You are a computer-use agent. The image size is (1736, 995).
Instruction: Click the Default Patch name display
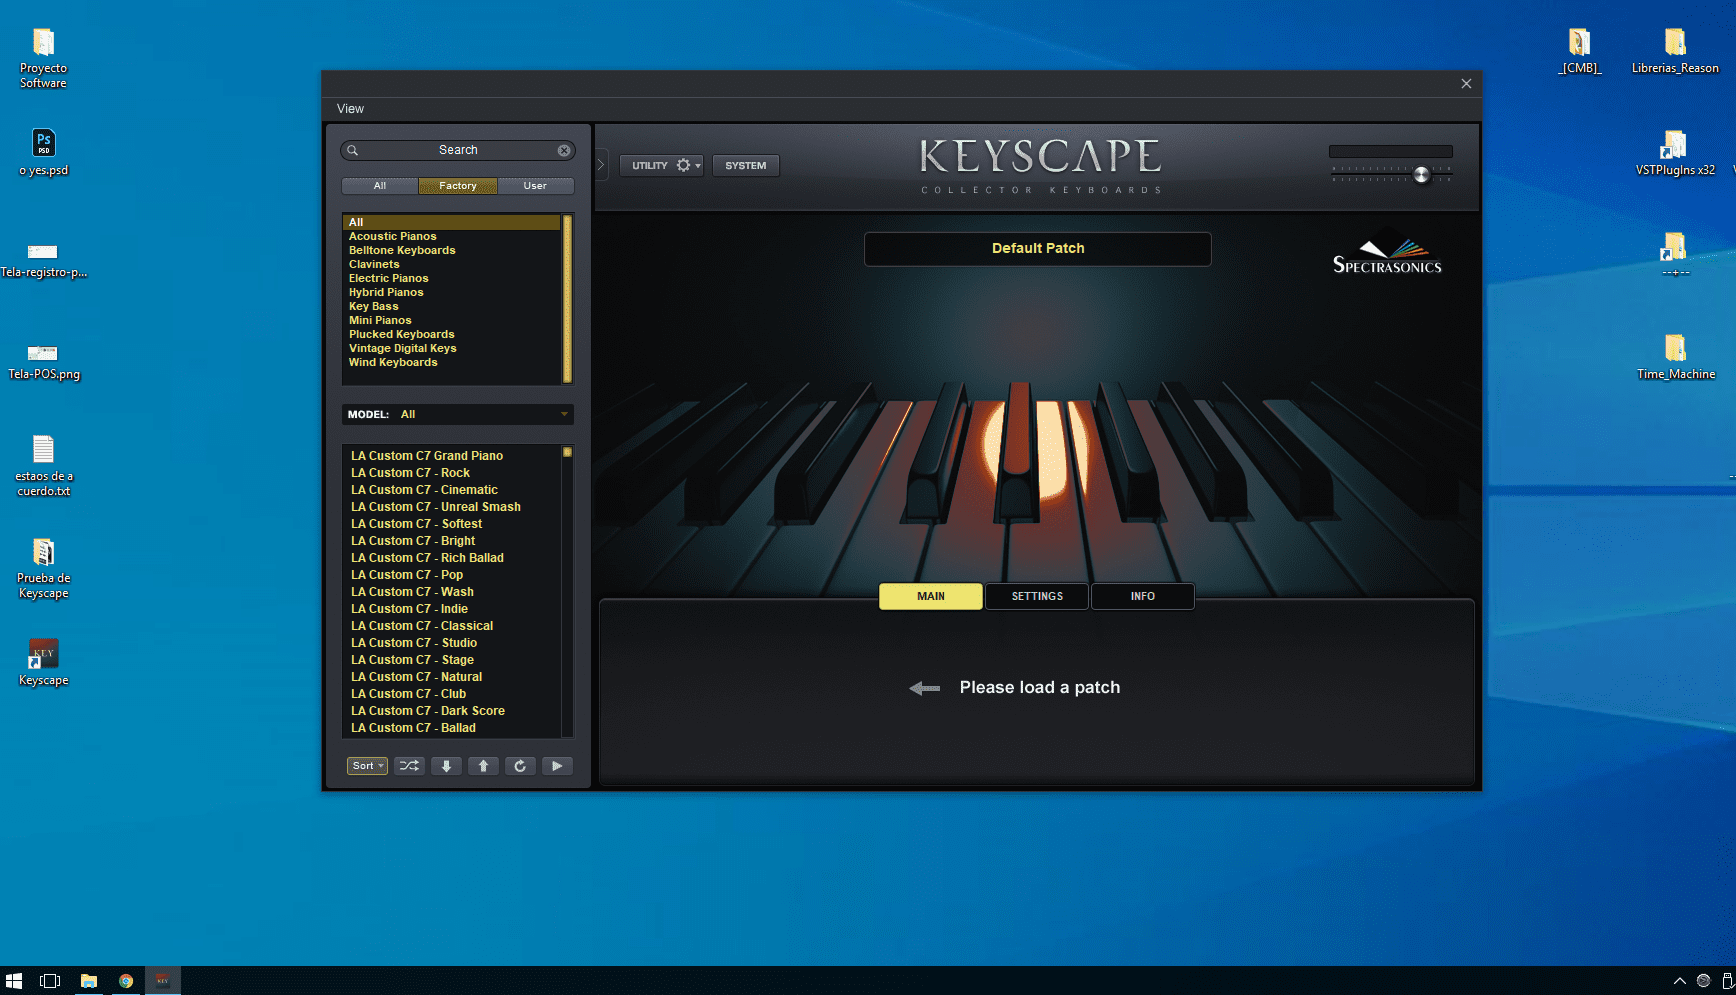[x=1037, y=248]
